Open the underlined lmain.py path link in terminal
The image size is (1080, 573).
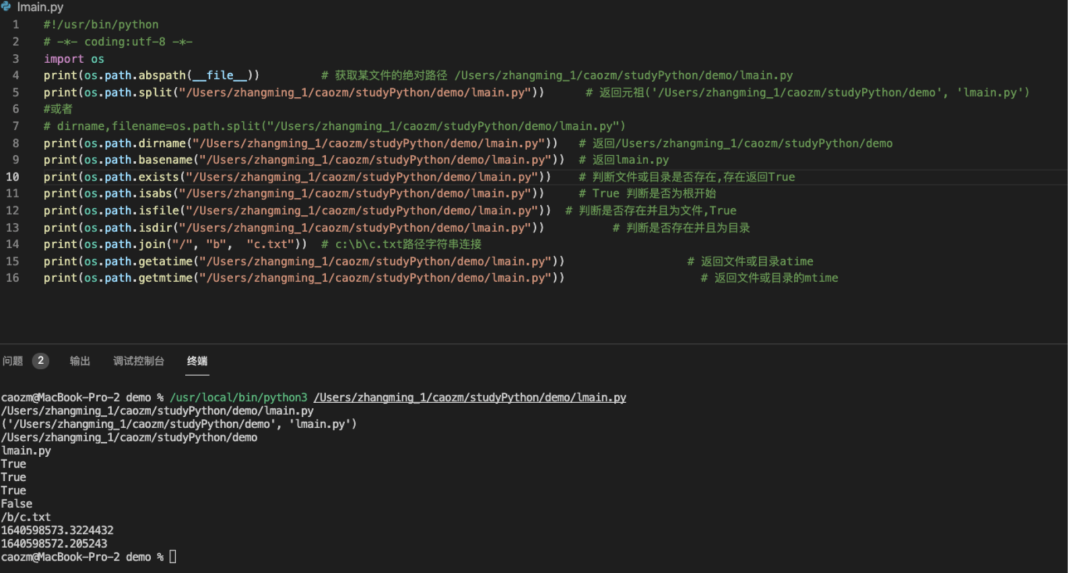(x=470, y=397)
